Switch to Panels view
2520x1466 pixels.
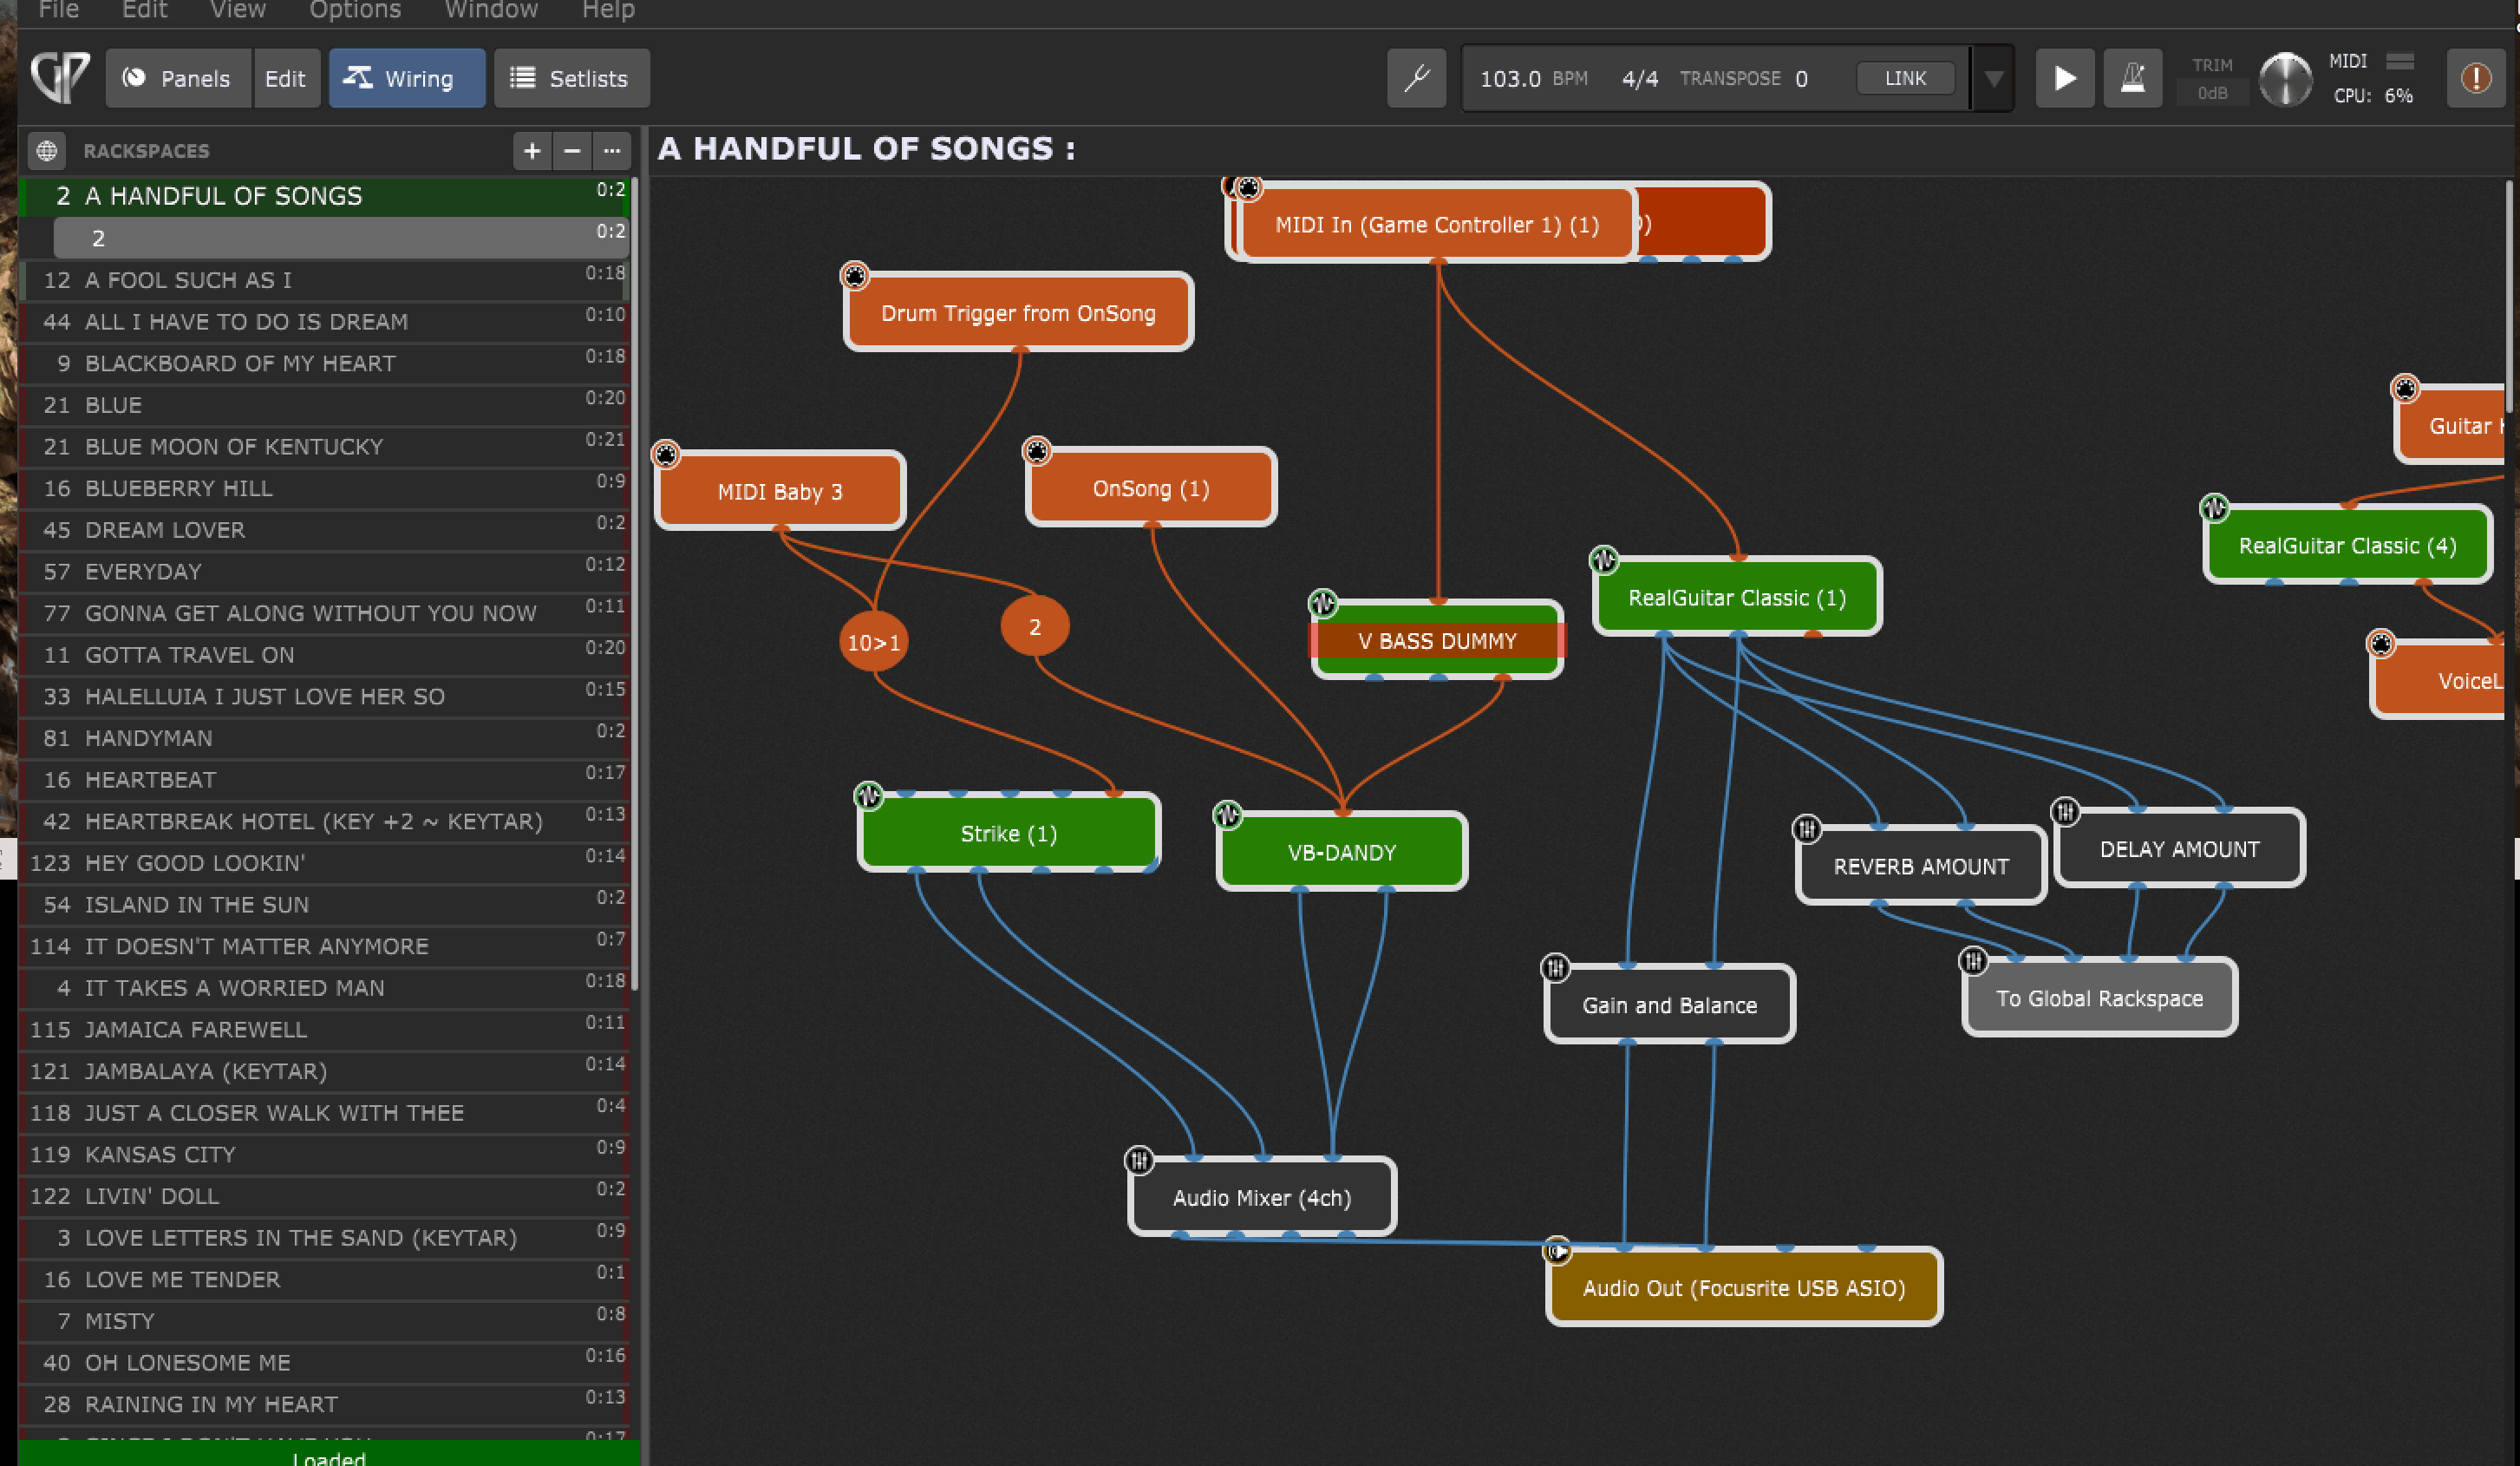click(178, 78)
